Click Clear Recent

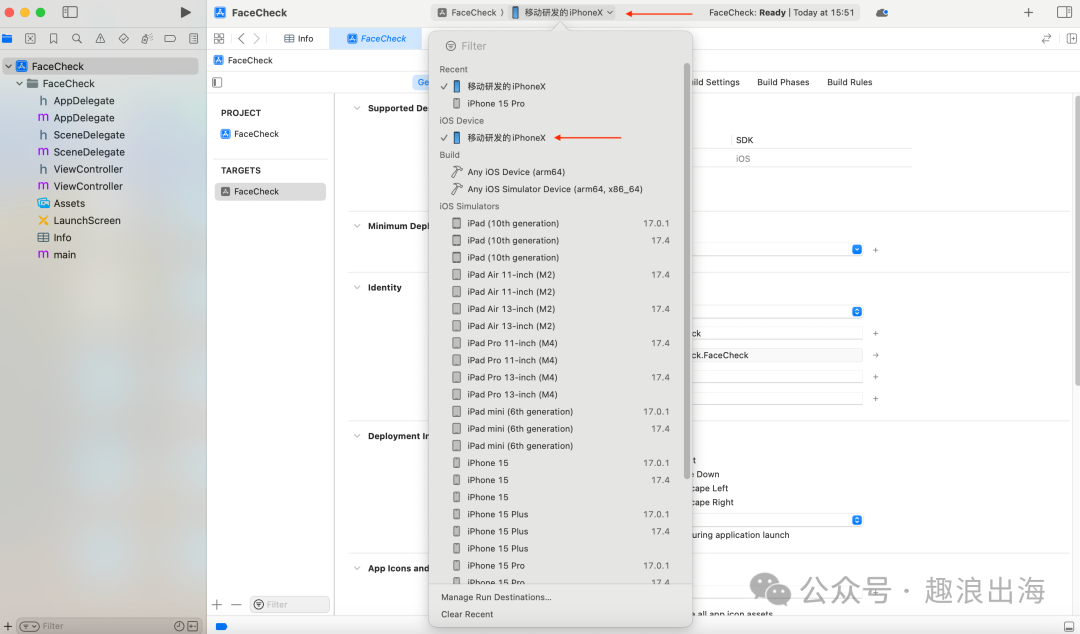point(467,615)
